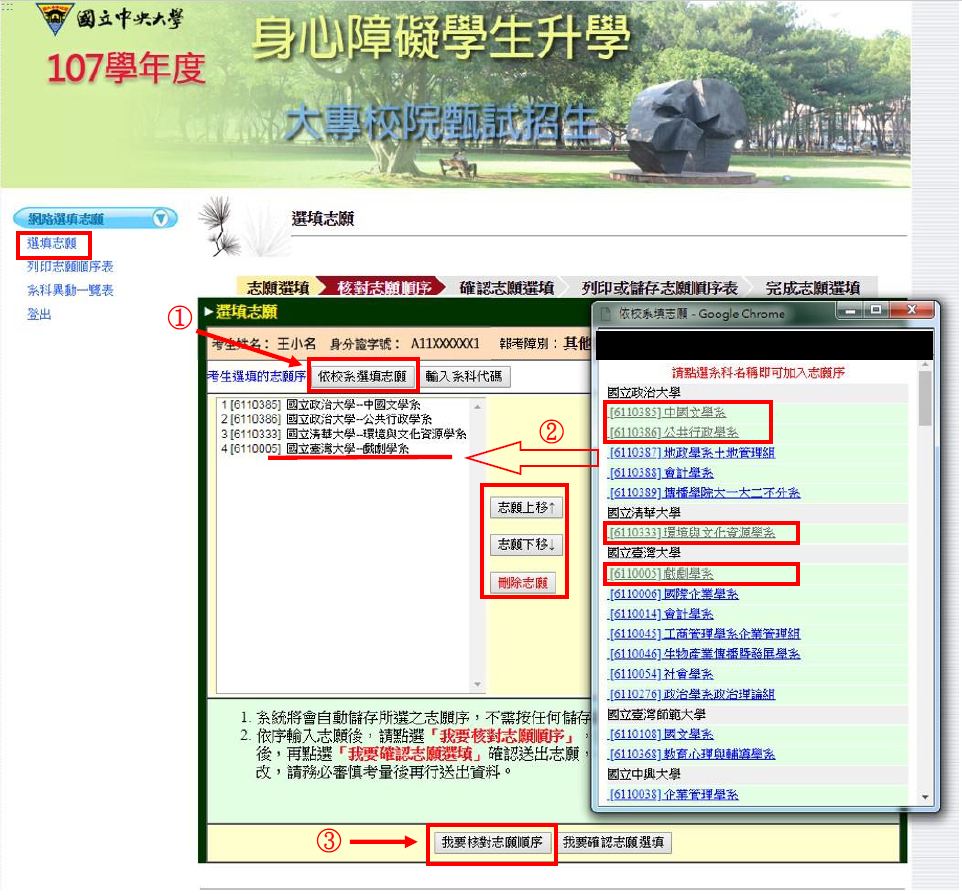962x895 pixels.
Task: Click the 國立中央大學 logo emblem
Action: point(54,18)
